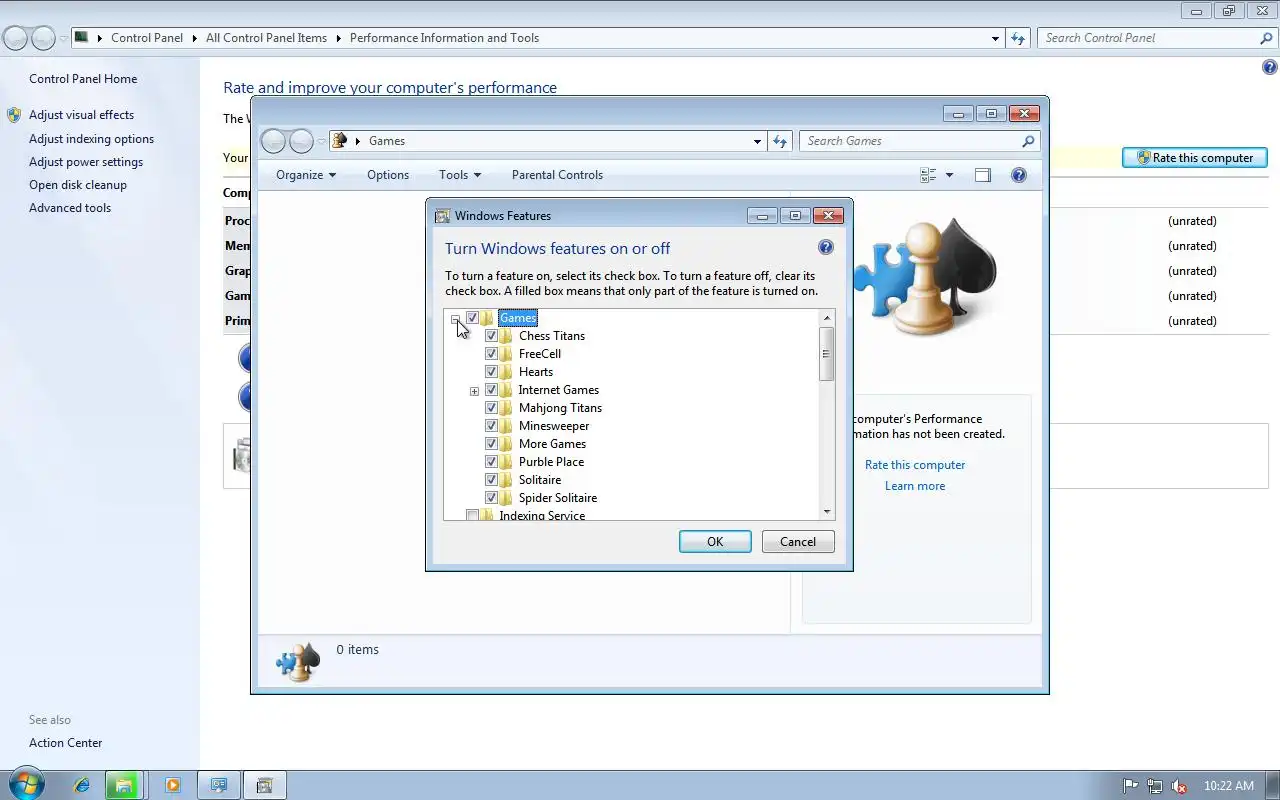The width and height of the screenshot is (1280, 800).
Task: Click the Back button in Games window
Action: [x=273, y=141]
